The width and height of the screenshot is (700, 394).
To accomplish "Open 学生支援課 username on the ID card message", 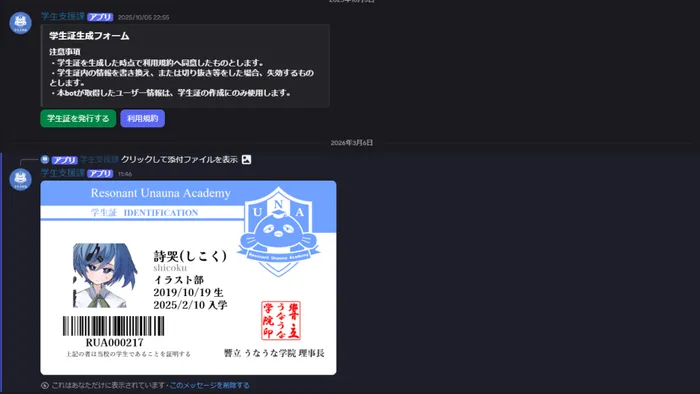I will click(x=63, y=173).
